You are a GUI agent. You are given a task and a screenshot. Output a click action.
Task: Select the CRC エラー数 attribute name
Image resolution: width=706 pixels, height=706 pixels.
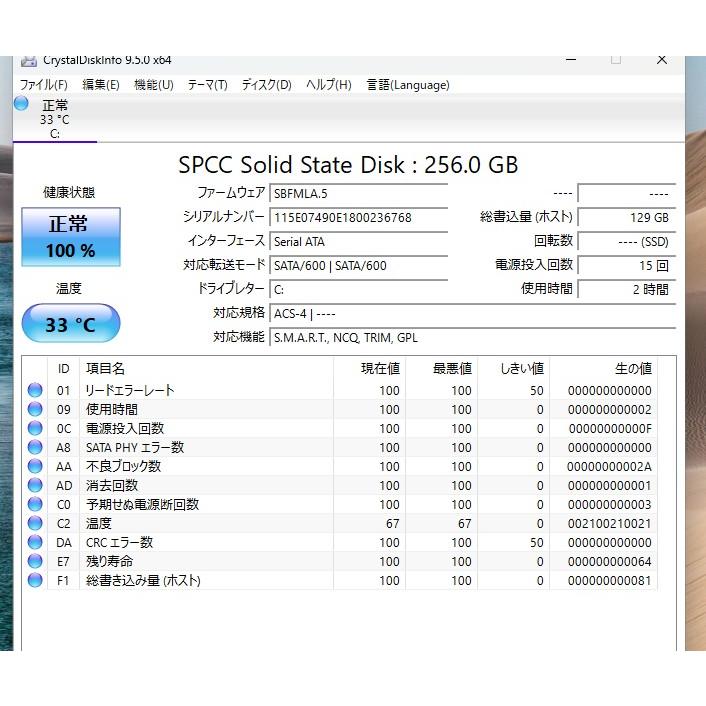[x=119, y=542]
